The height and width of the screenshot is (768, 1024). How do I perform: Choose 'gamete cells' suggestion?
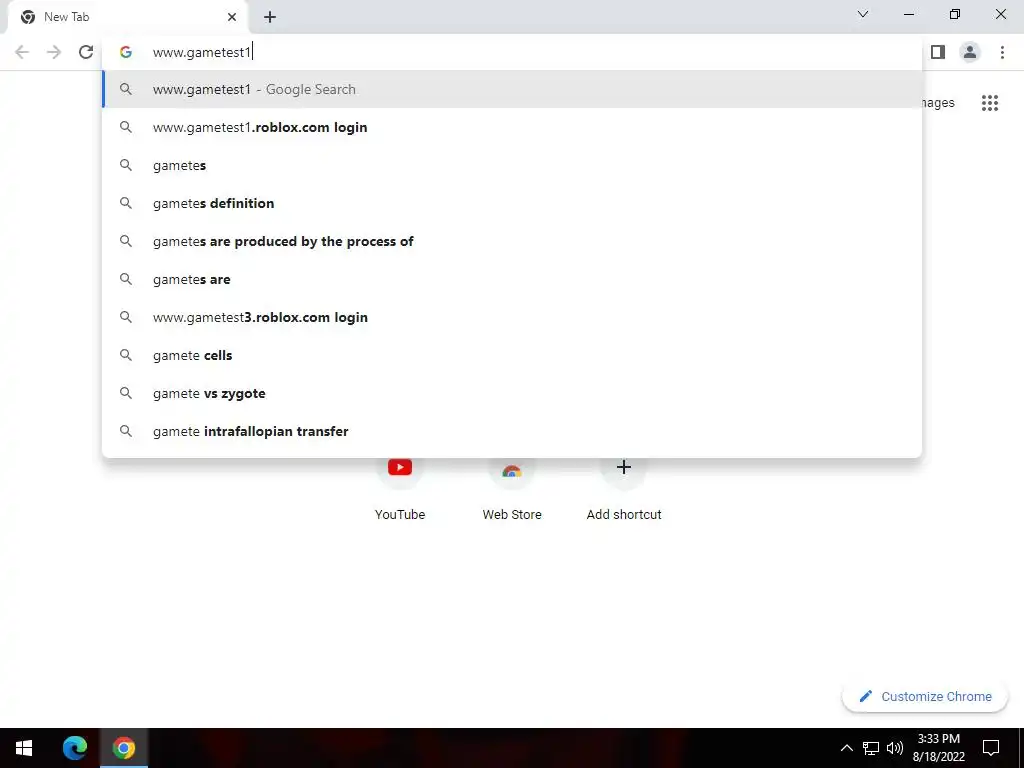(512, 355)
